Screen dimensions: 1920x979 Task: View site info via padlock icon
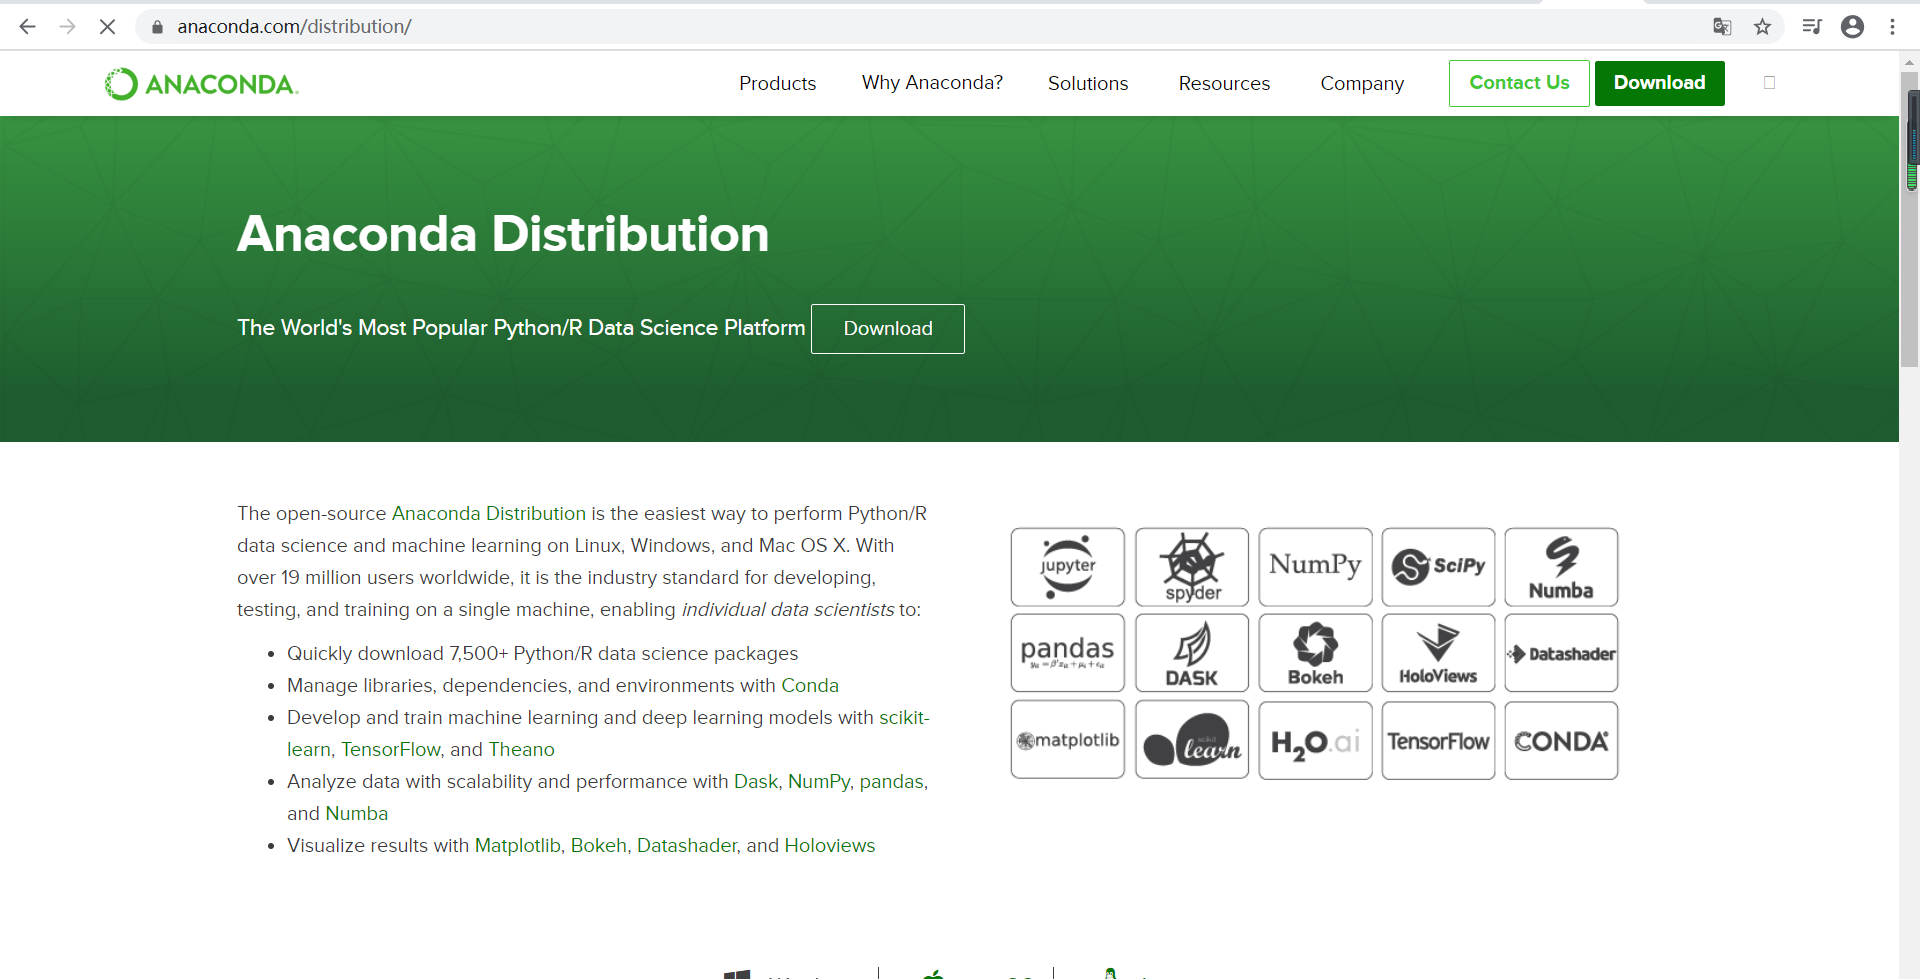click(157, 27)
